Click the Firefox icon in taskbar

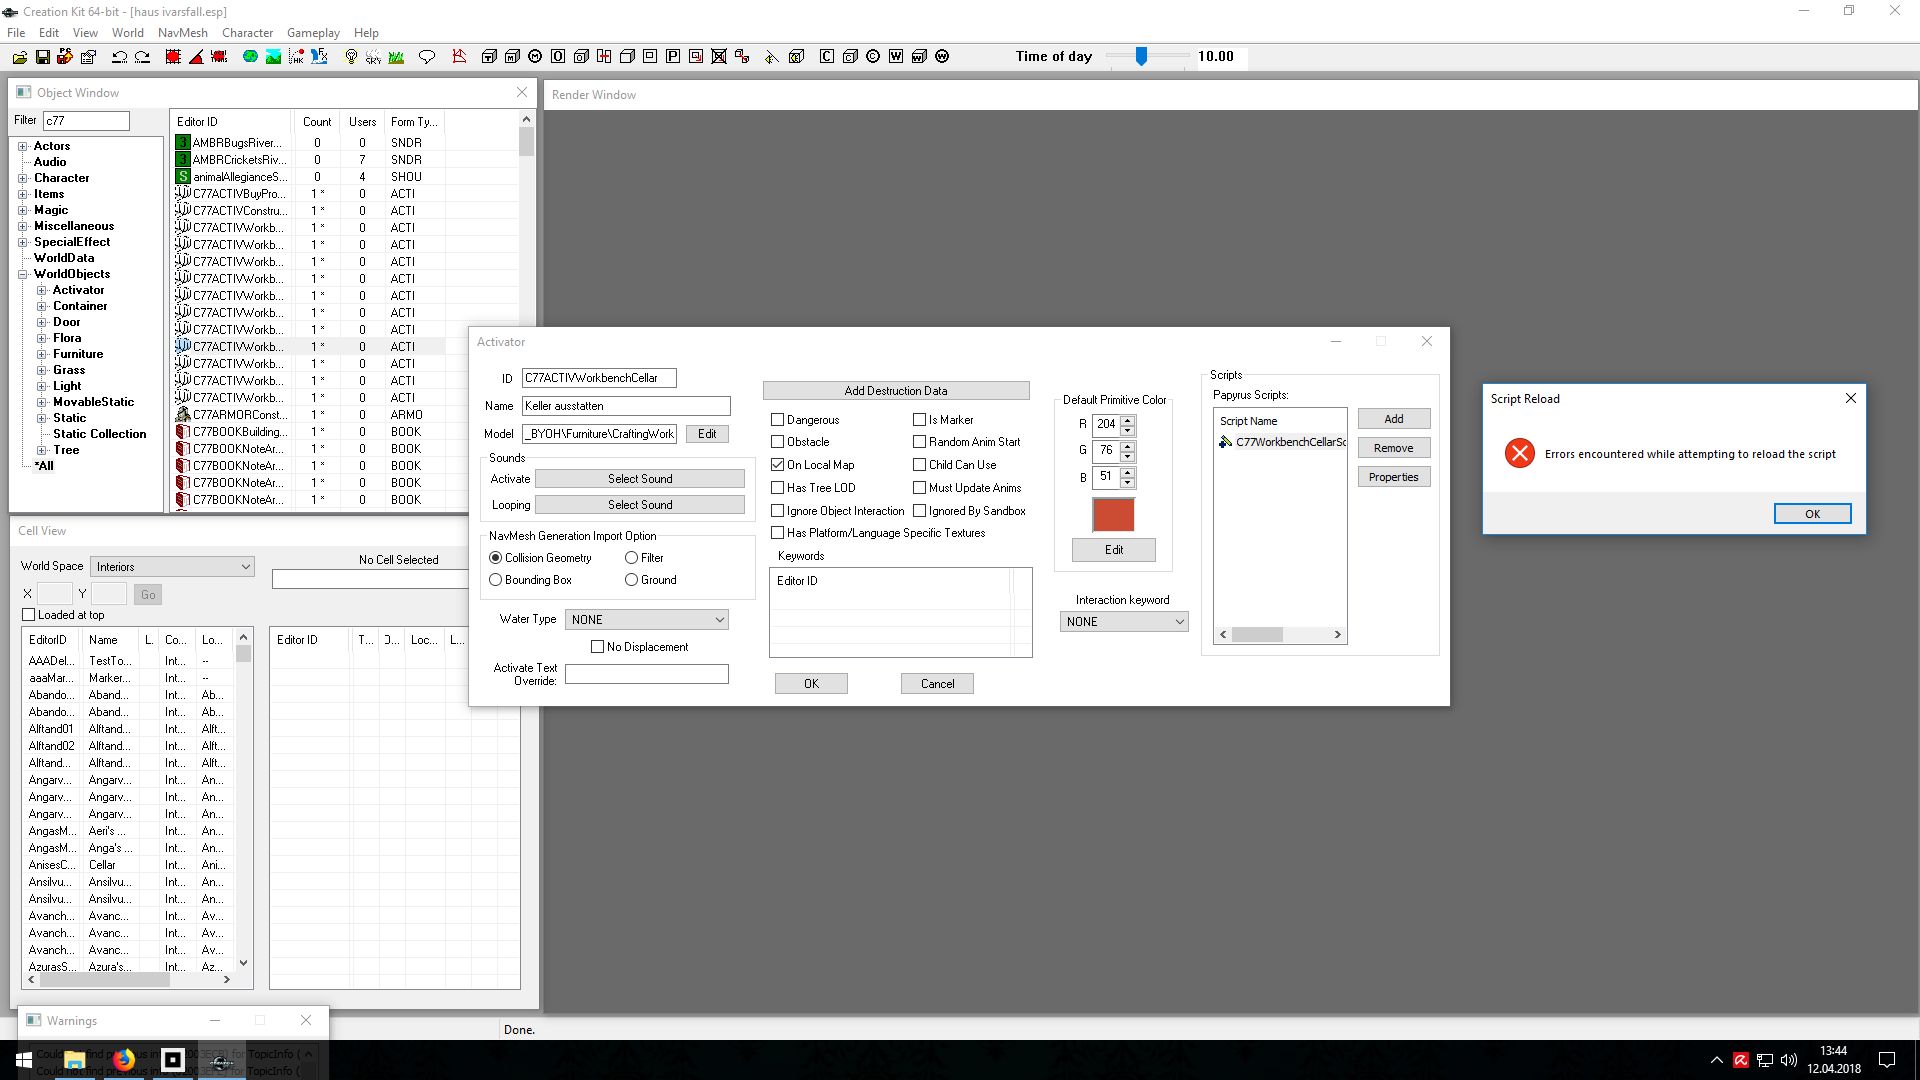point(123,1059)
